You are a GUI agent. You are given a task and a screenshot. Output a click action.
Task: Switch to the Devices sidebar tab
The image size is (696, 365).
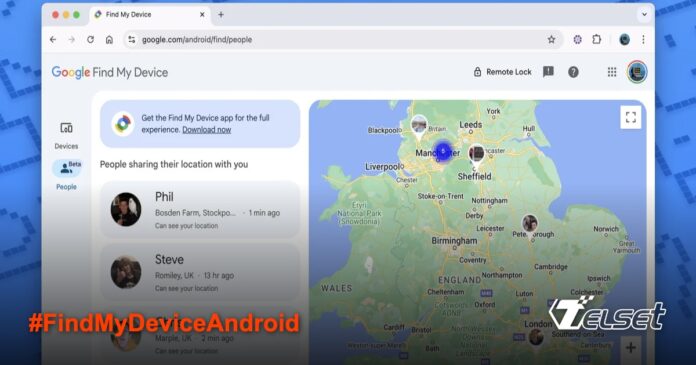[x=66, y=135]
